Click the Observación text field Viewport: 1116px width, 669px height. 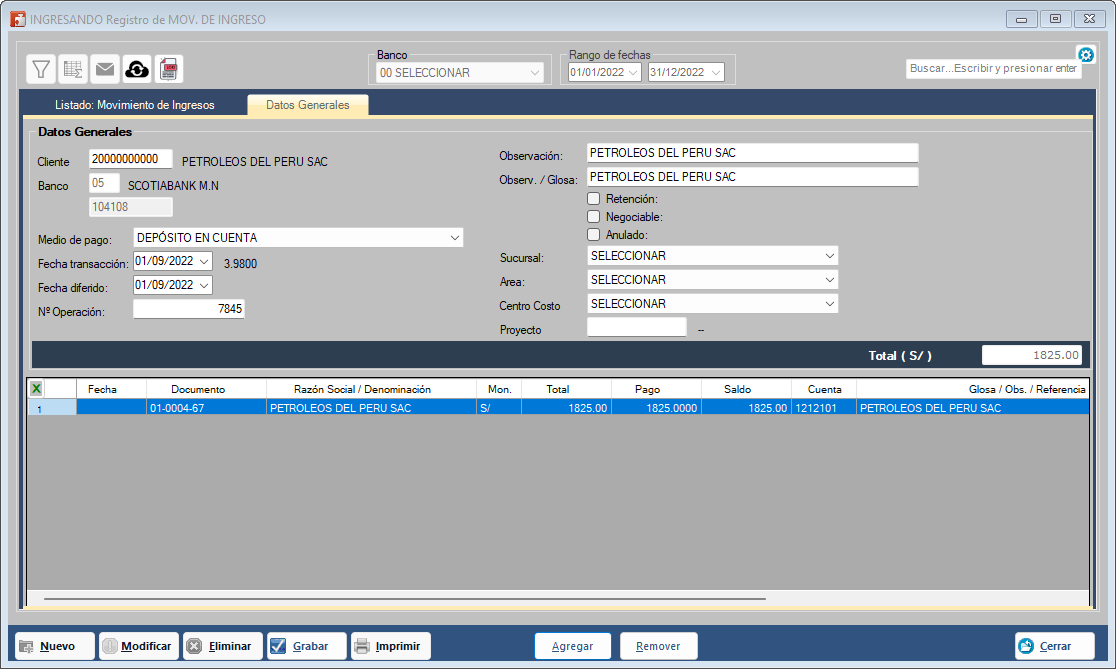point(752,153)
